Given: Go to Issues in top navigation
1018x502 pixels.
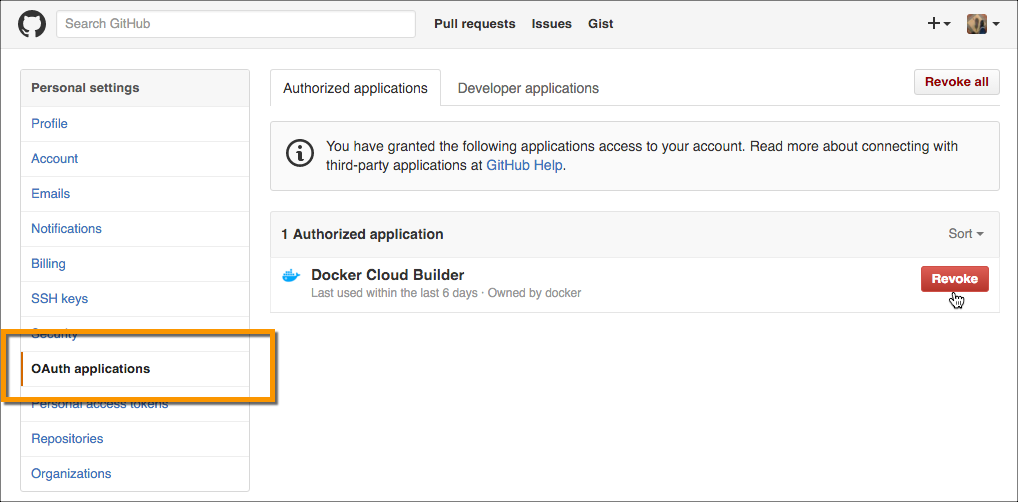Looking at the screenshot, I should click(x=551, y=24).
